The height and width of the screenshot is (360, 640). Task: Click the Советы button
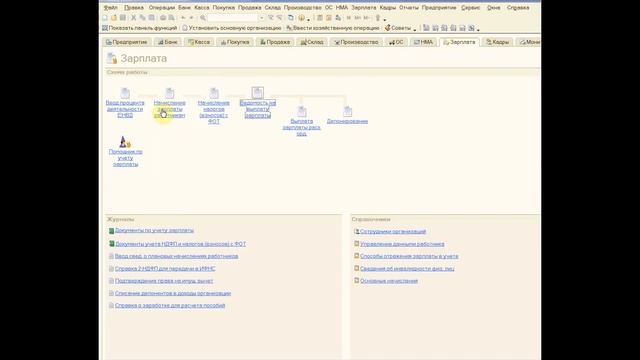pos(398,28)
